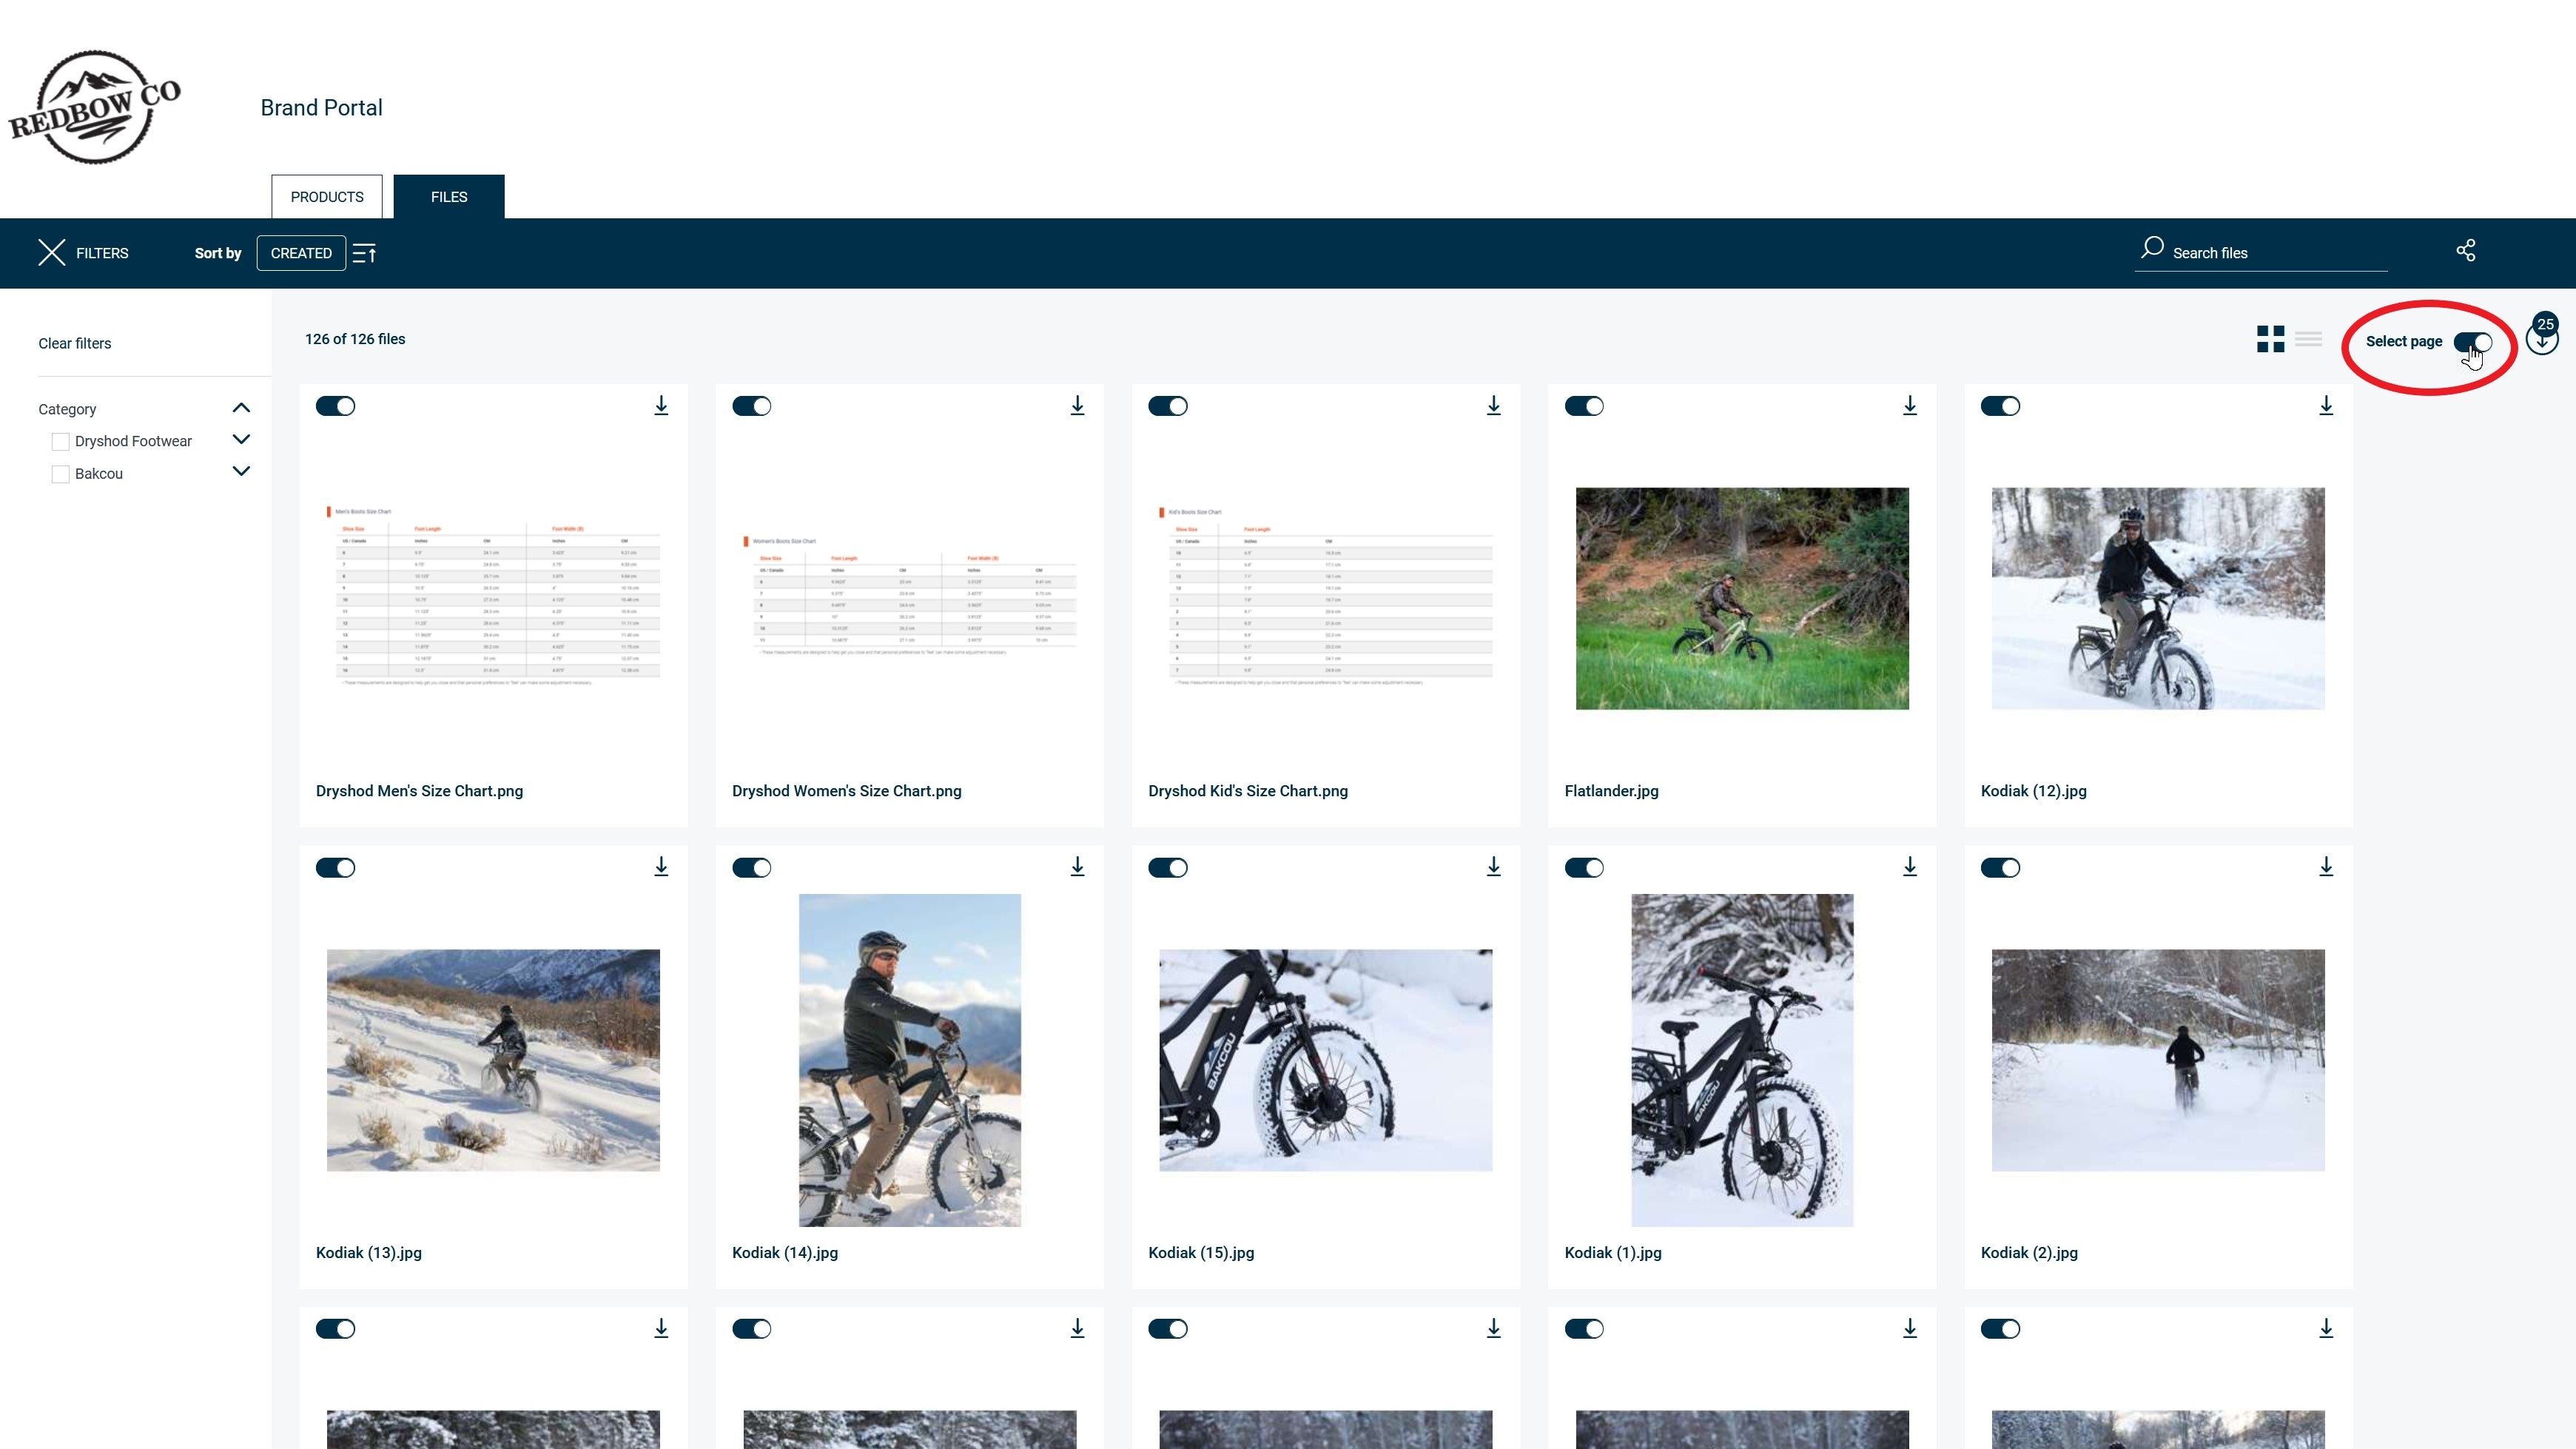Click the CREATED sort button
The image size is (2576, 1449).
point(300,251)
